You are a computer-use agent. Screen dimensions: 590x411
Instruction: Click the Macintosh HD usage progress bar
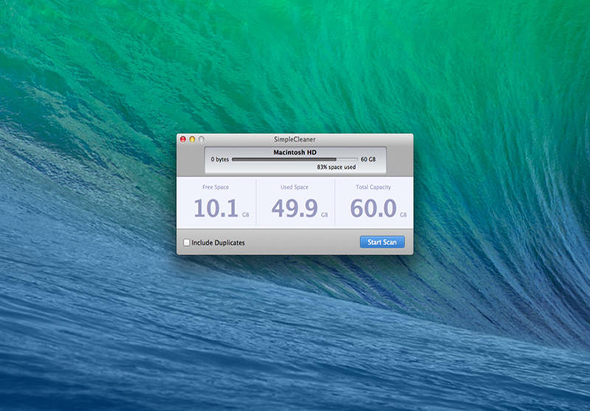coord(295,160)
